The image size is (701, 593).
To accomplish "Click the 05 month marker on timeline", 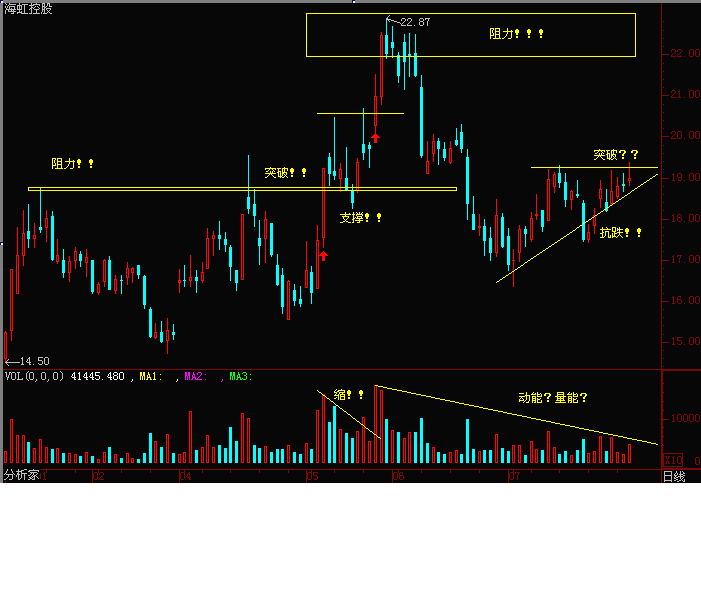I will (311, 476).
